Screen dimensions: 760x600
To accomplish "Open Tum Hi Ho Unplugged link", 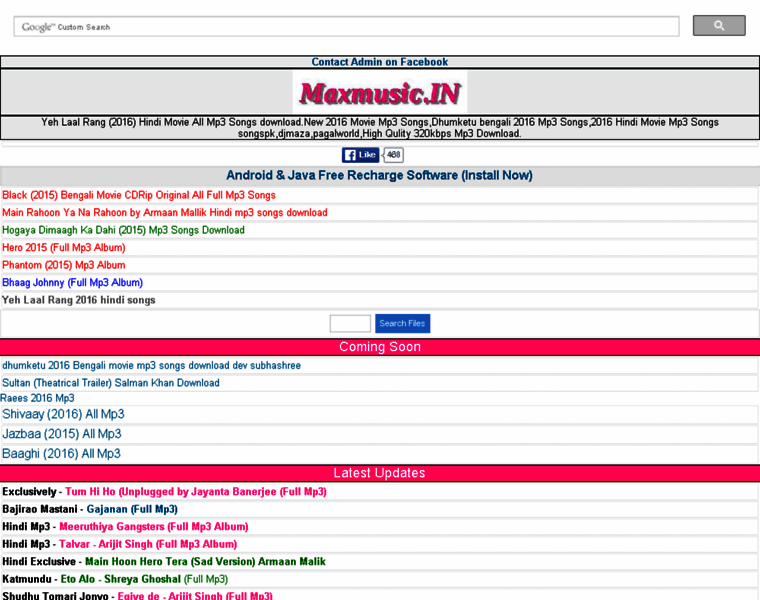I will point(196,492).
